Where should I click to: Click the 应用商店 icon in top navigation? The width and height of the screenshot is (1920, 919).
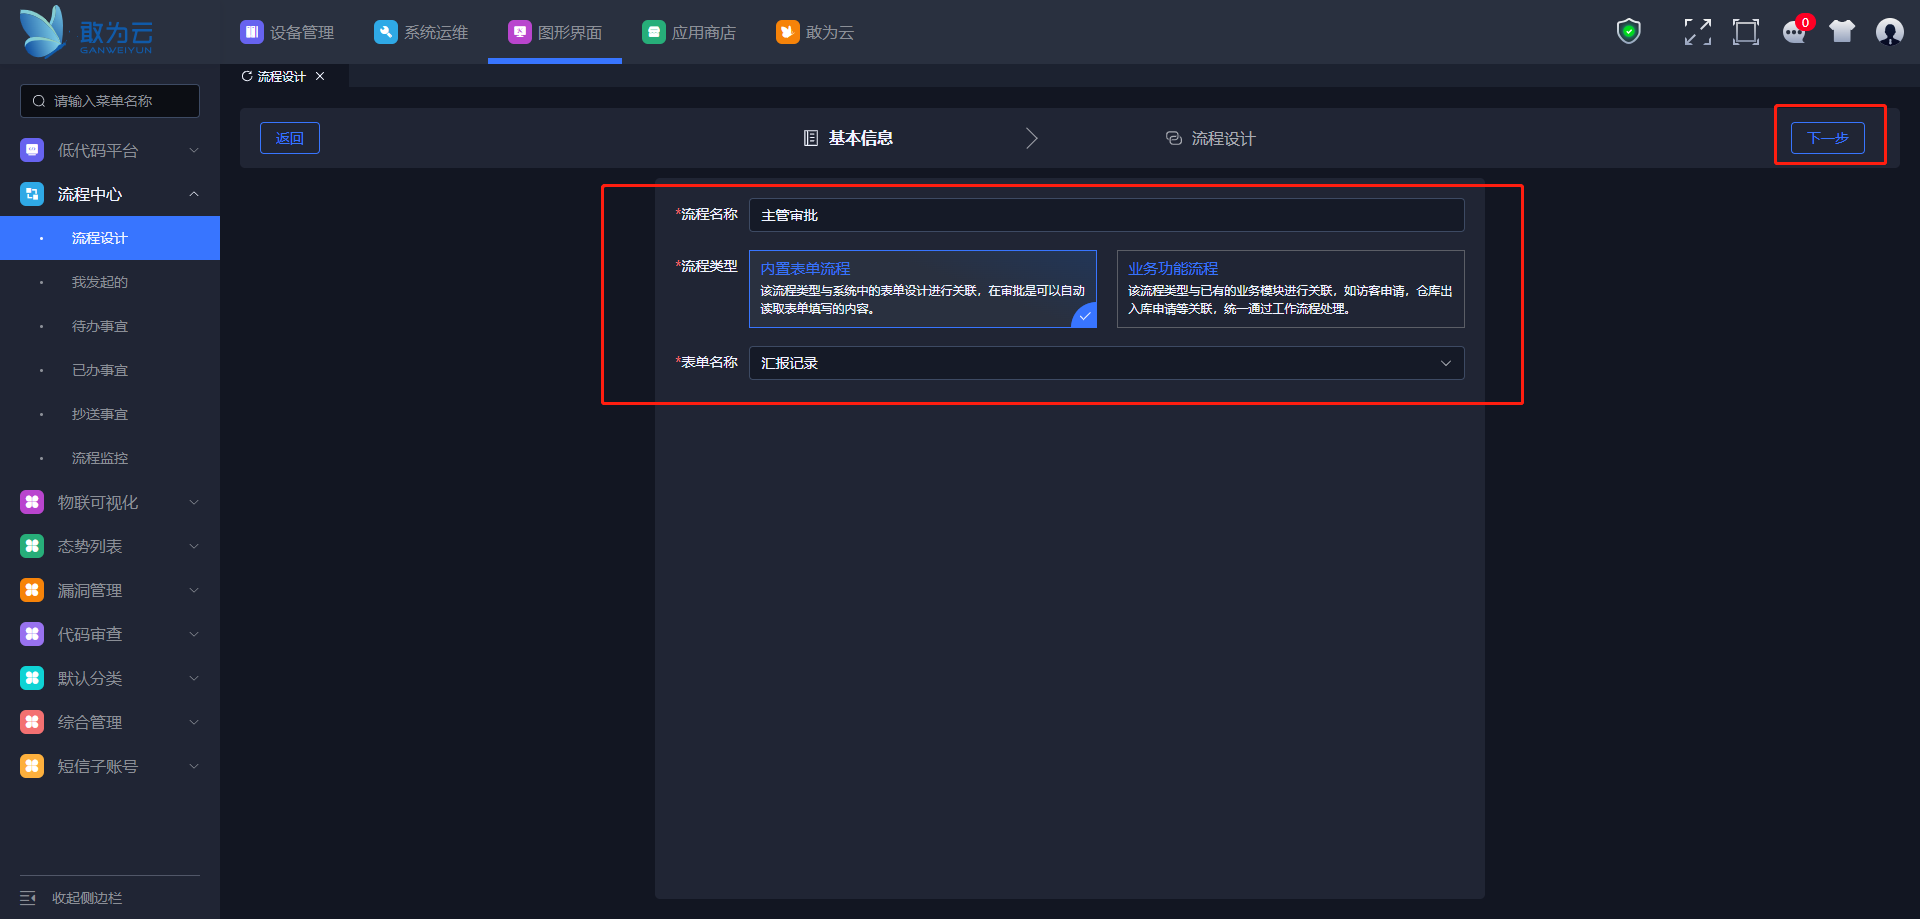[653, 32]
